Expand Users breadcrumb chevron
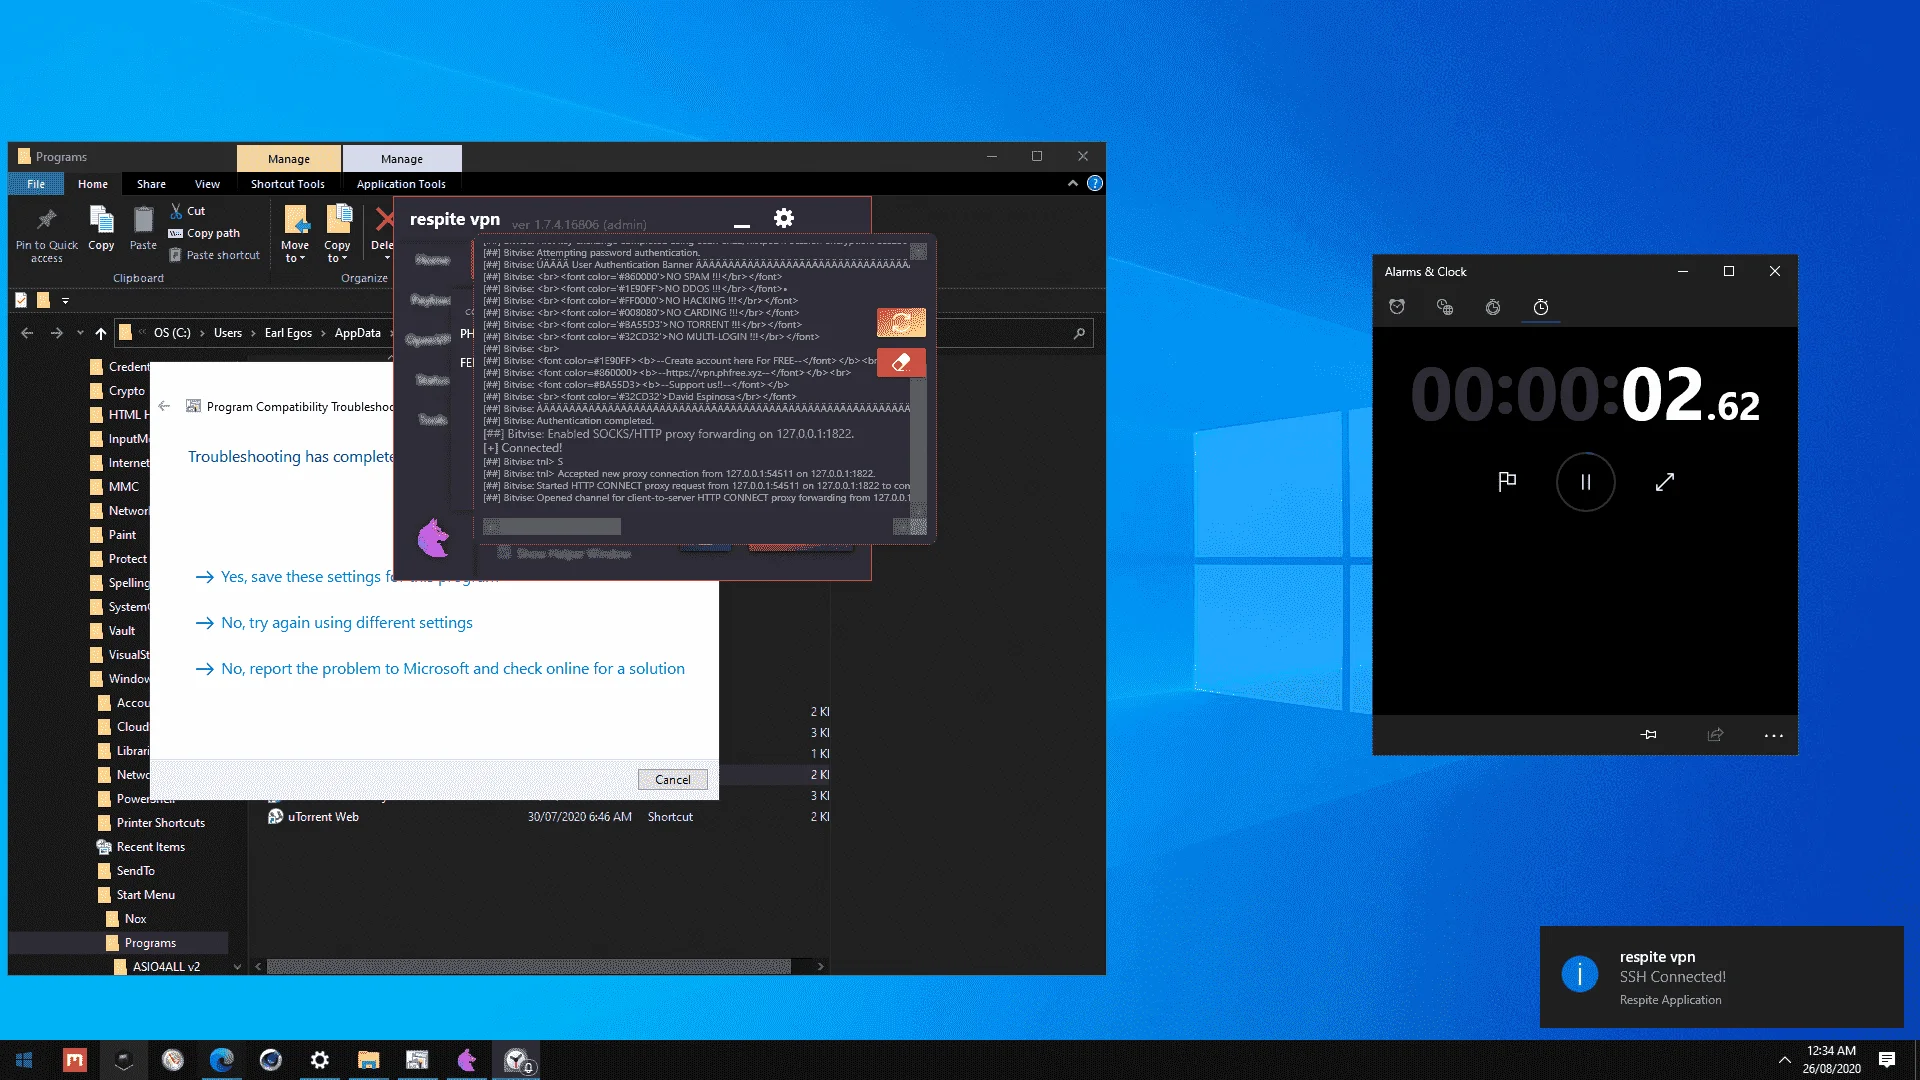 pos(253,333)
